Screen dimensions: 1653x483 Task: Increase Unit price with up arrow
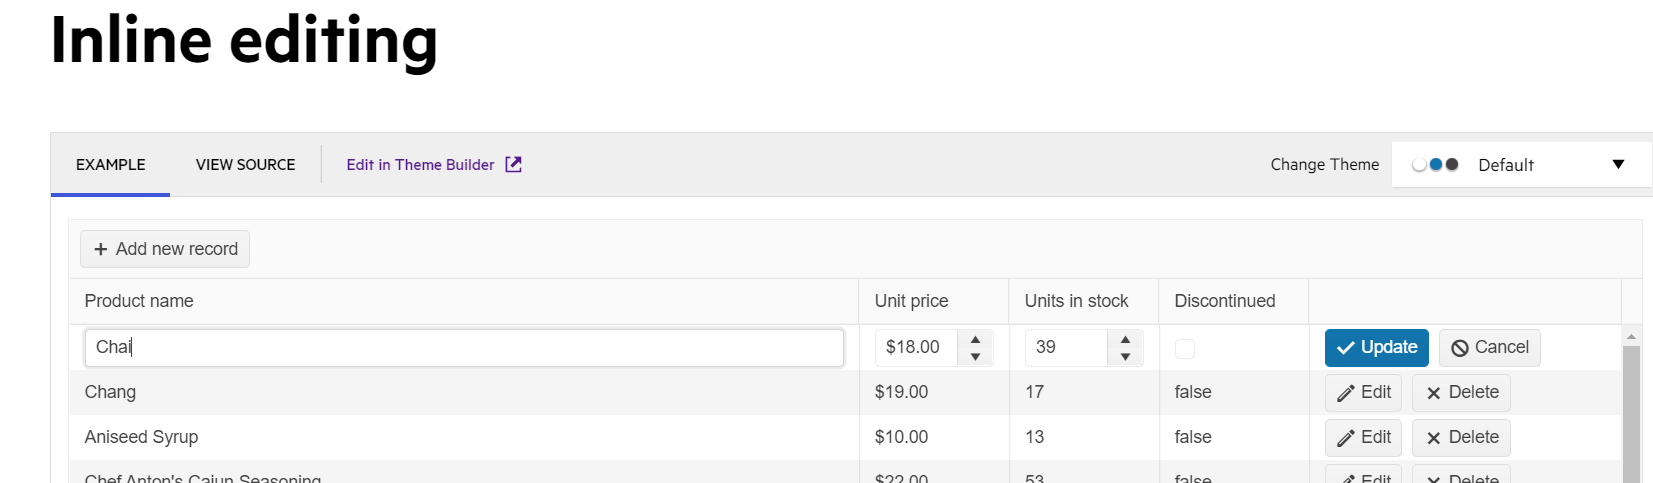[975, 339]
